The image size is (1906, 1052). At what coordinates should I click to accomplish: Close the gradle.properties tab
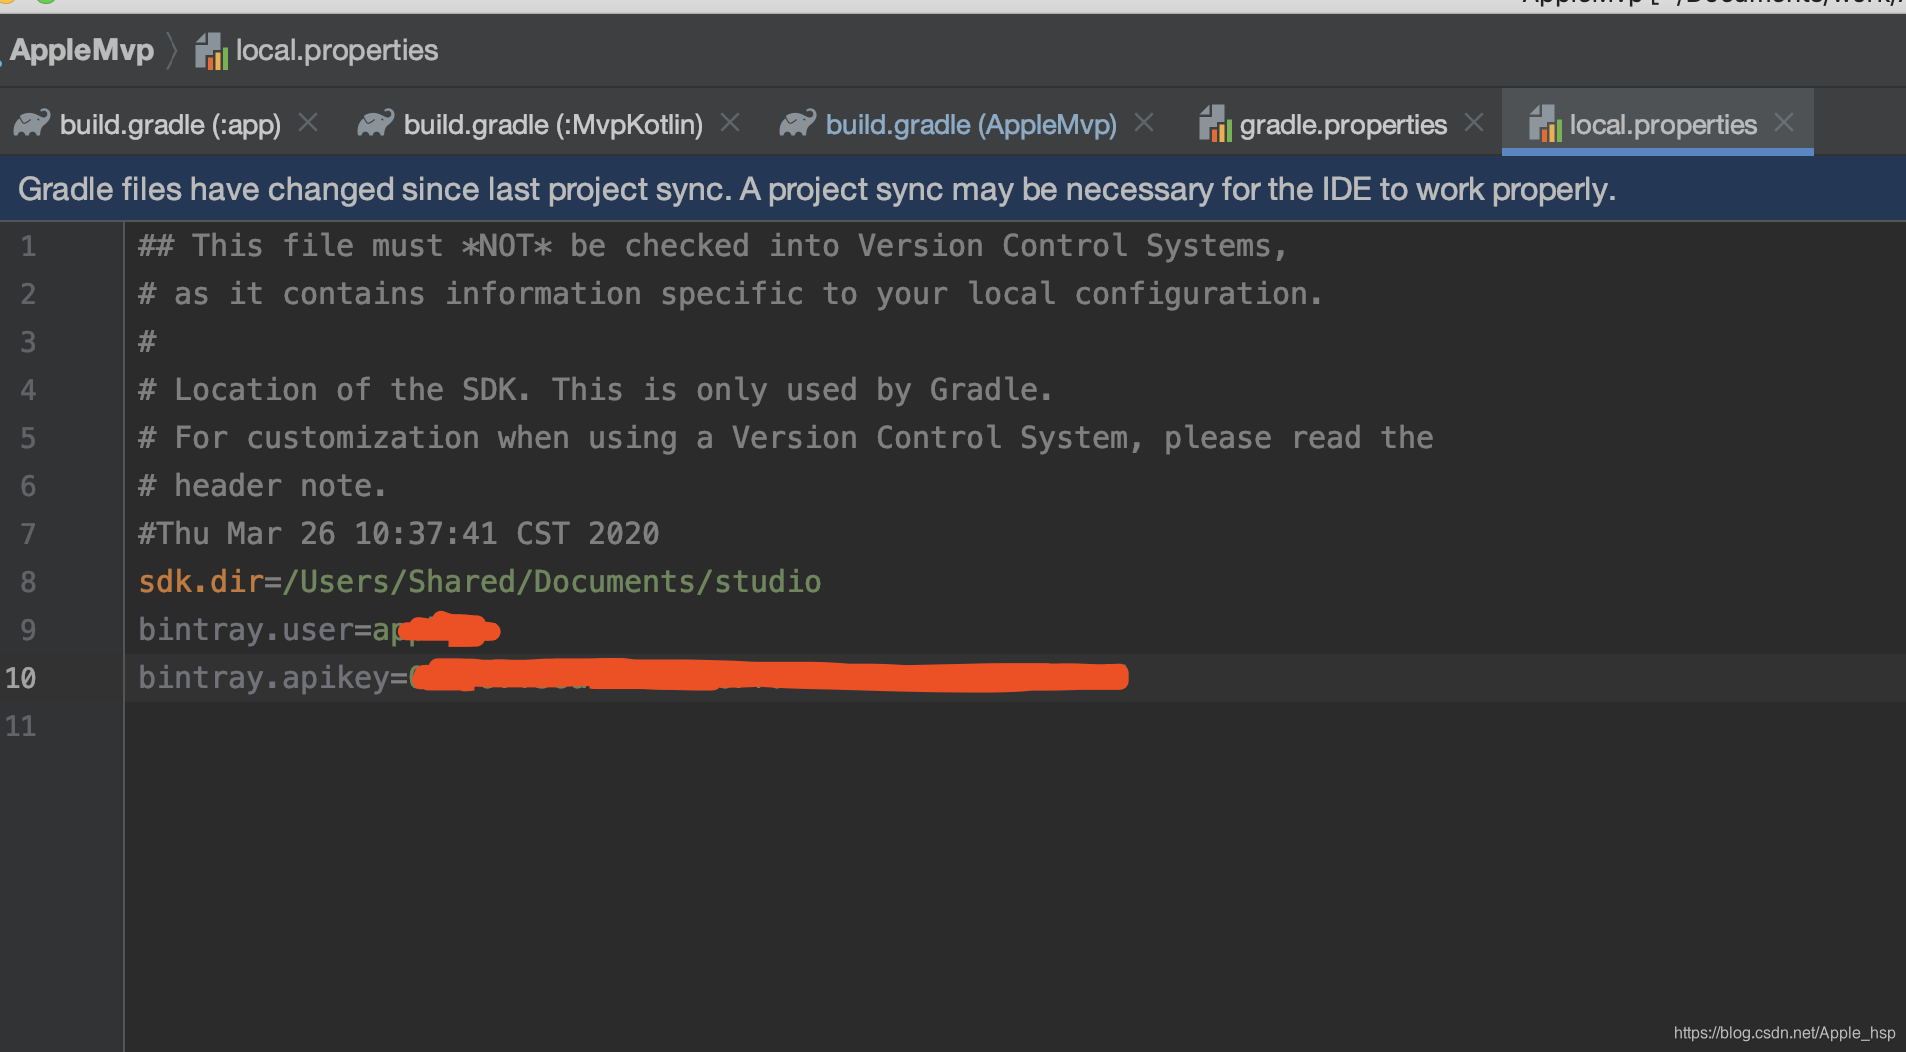pos(1474,122)
